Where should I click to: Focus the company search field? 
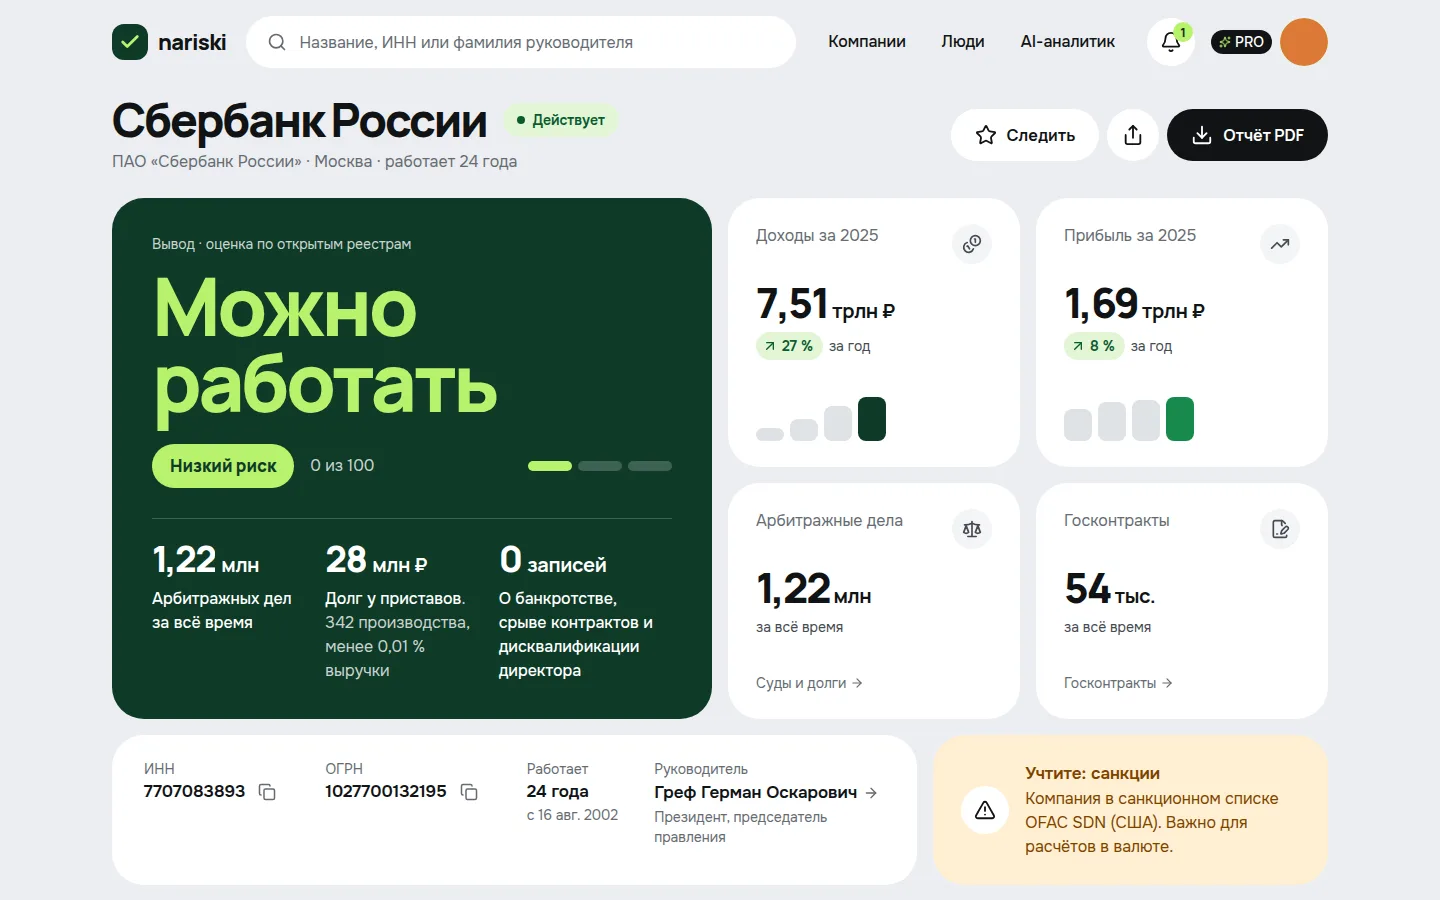point(521,42)
